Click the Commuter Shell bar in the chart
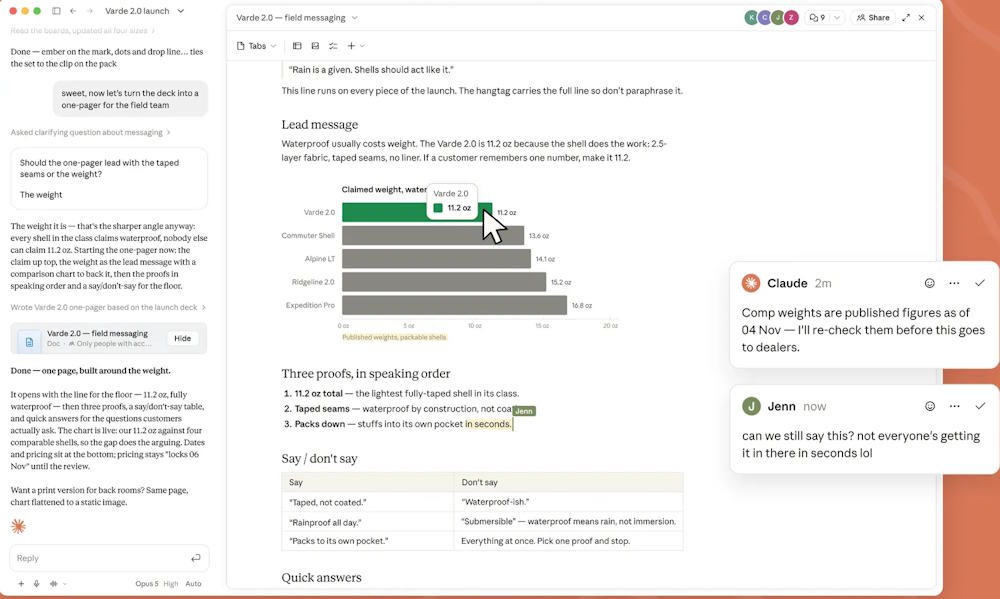This screenshot has width=1000, height=599. pos(433,235)
